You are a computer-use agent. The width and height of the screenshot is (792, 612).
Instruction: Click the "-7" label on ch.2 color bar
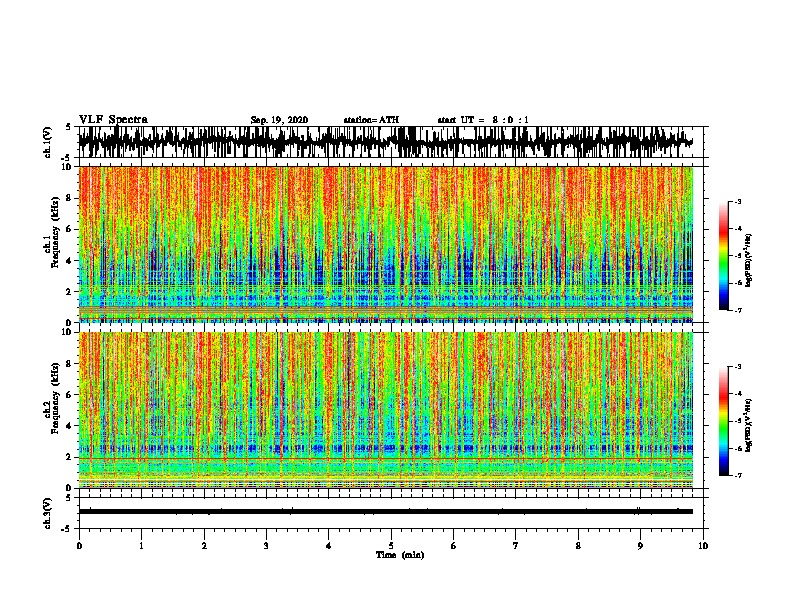click(x=737, y=475)
